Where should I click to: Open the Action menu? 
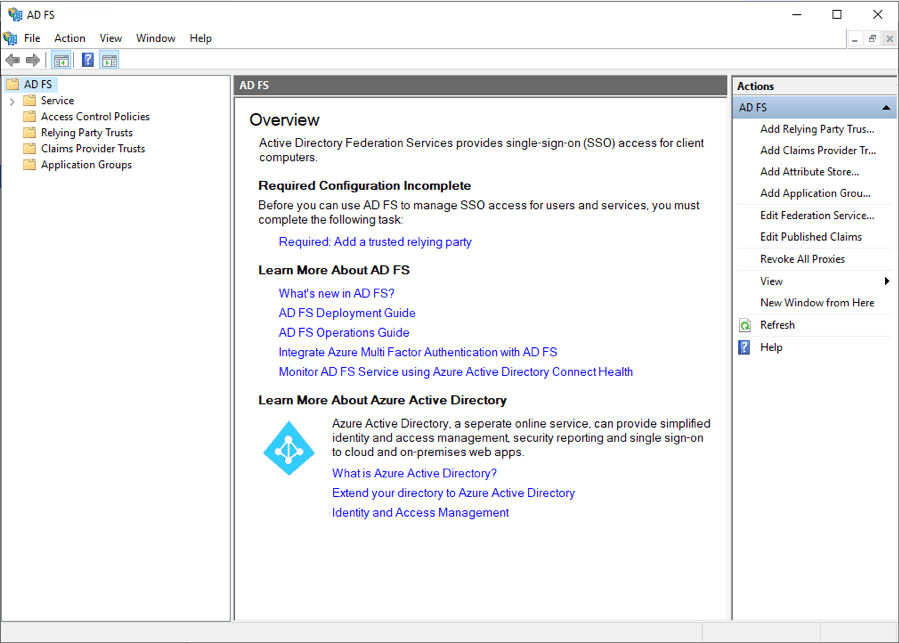point(70,38)
